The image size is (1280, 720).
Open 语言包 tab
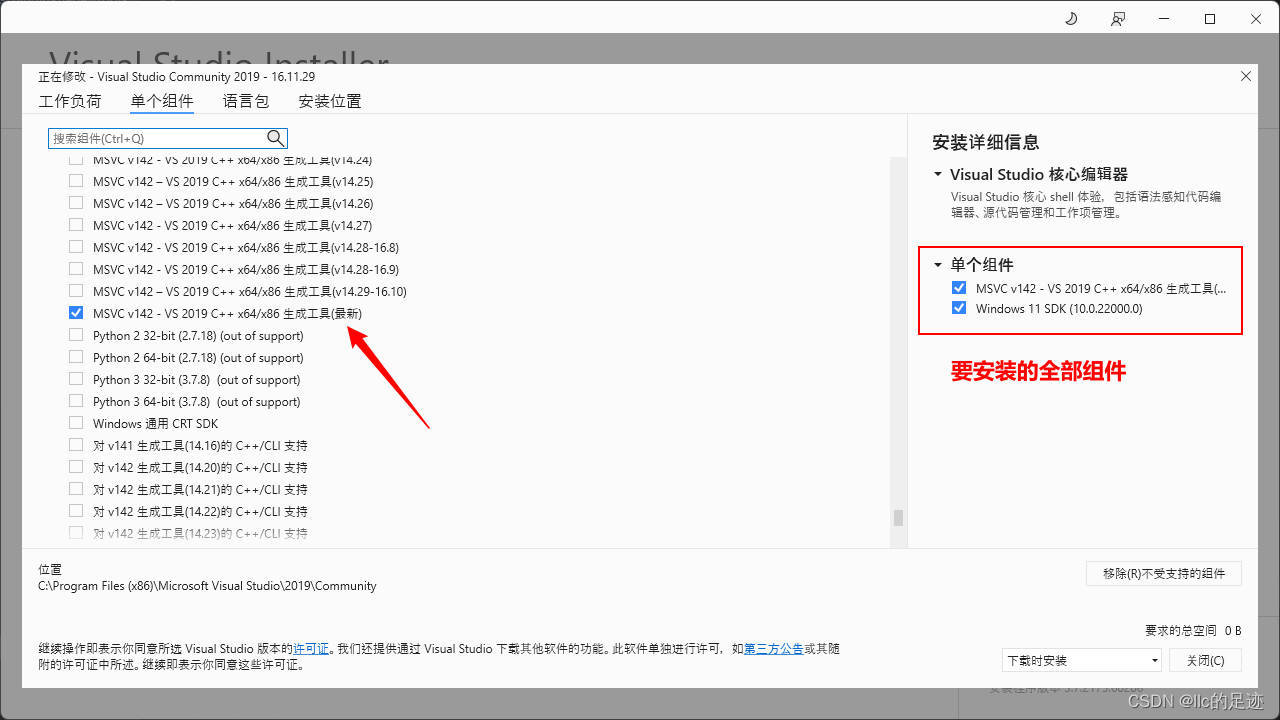click(246, 101)
